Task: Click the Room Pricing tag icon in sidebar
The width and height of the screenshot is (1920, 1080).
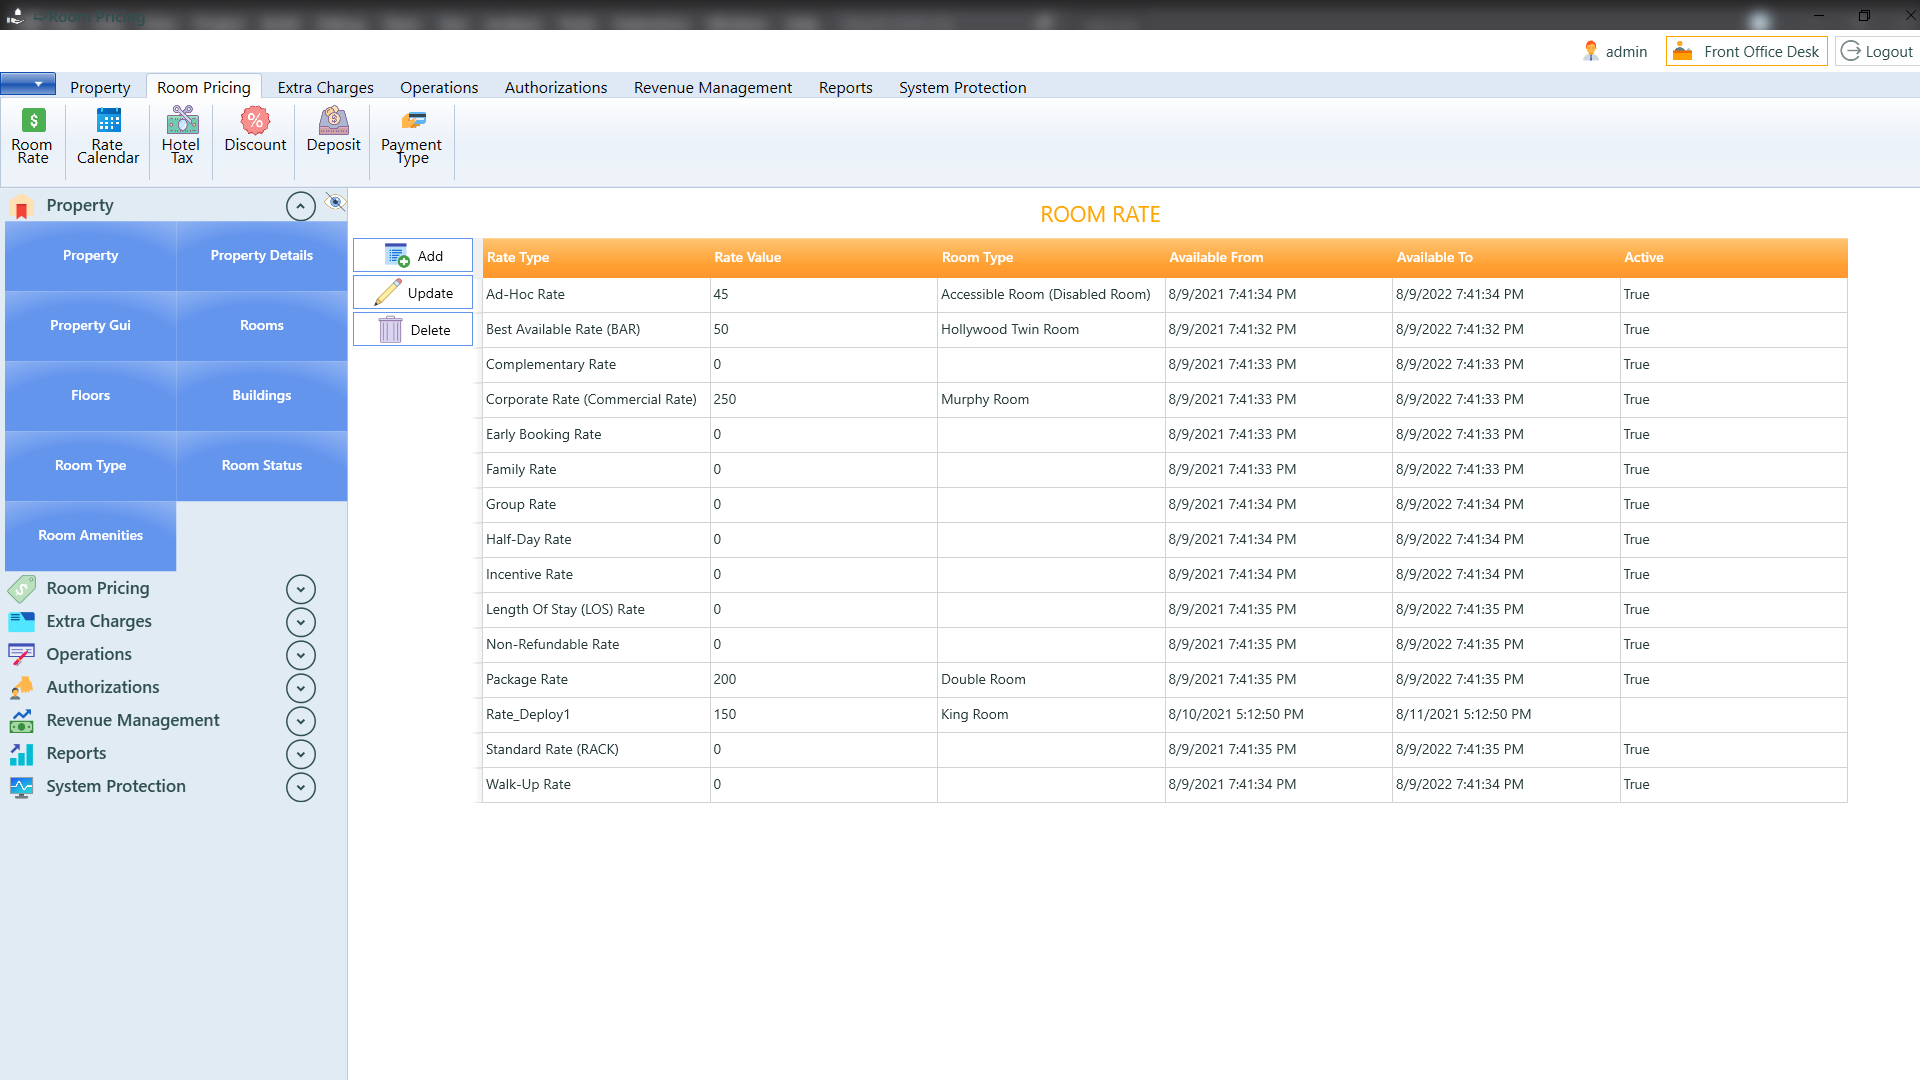Action: coord(21,588)
